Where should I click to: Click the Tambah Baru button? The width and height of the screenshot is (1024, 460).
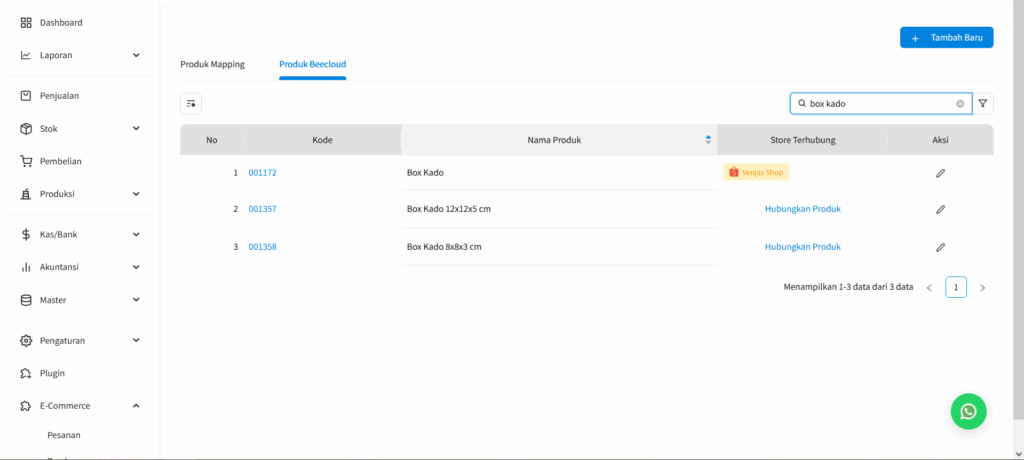[946, 38]
